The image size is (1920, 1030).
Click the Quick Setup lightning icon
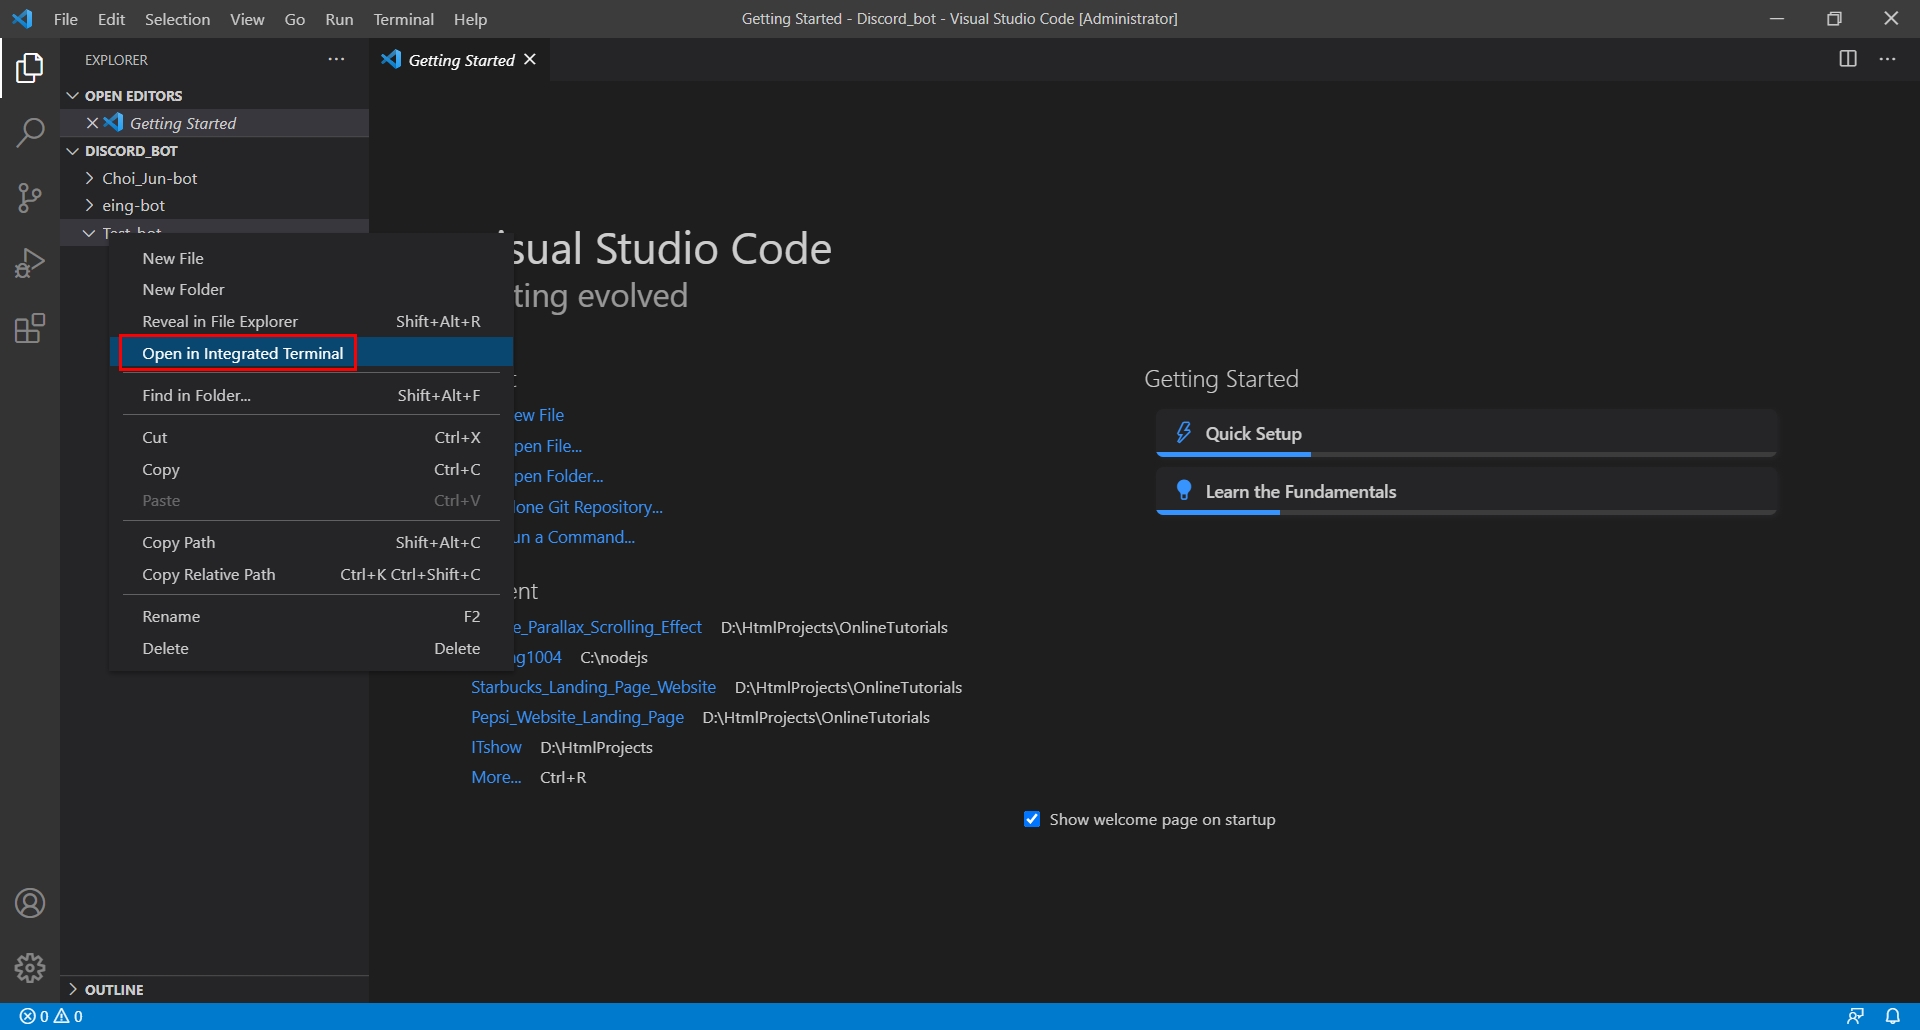pos(1184,433)
